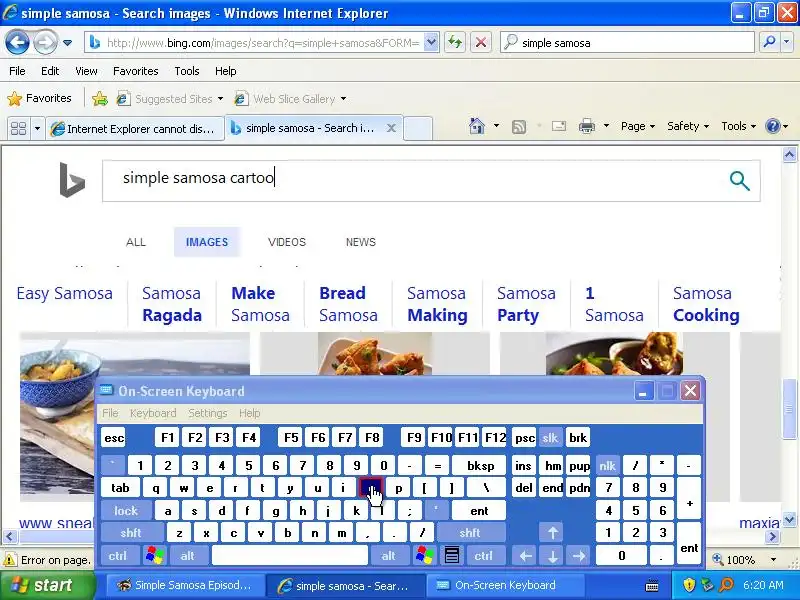Toggle the left alt key
The width and height of the screenshot is (800, 600).
click(188, 555)
